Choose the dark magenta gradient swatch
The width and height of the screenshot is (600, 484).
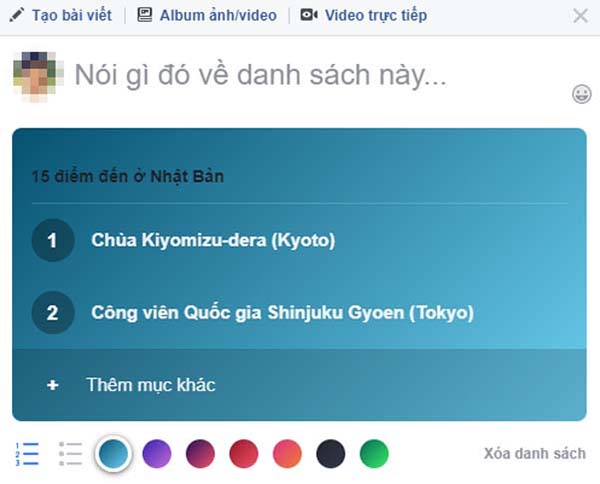tap(201, 454)
